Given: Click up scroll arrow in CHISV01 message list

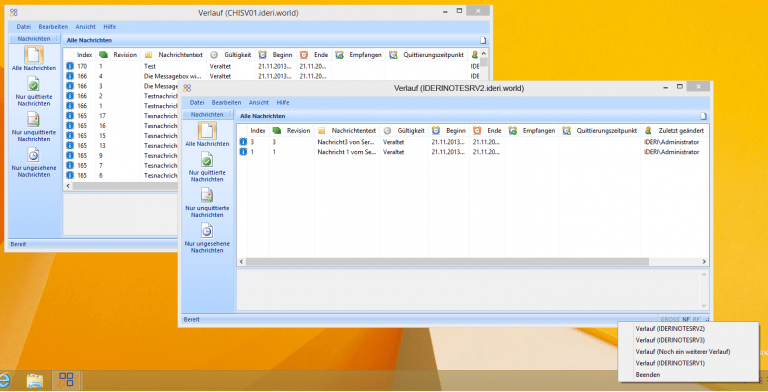Looking at the screenshot, I should click(483, 53).
